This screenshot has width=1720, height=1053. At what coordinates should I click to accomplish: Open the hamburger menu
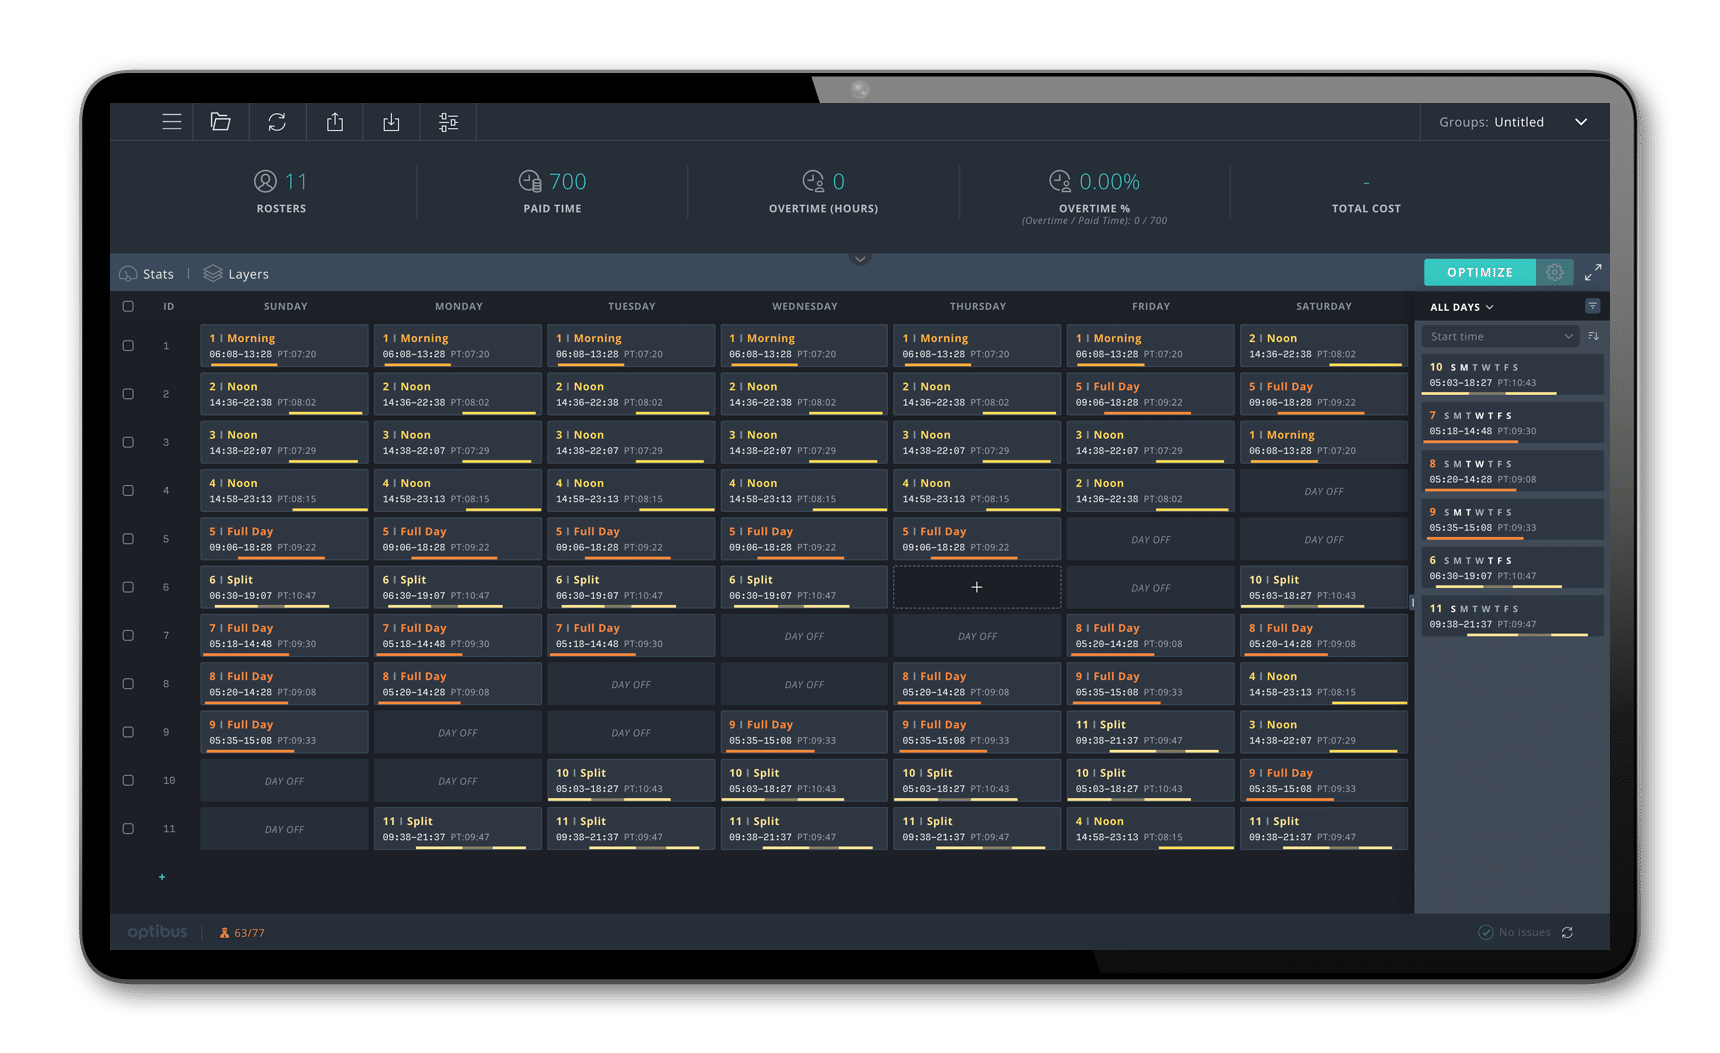tap(172, 122)
